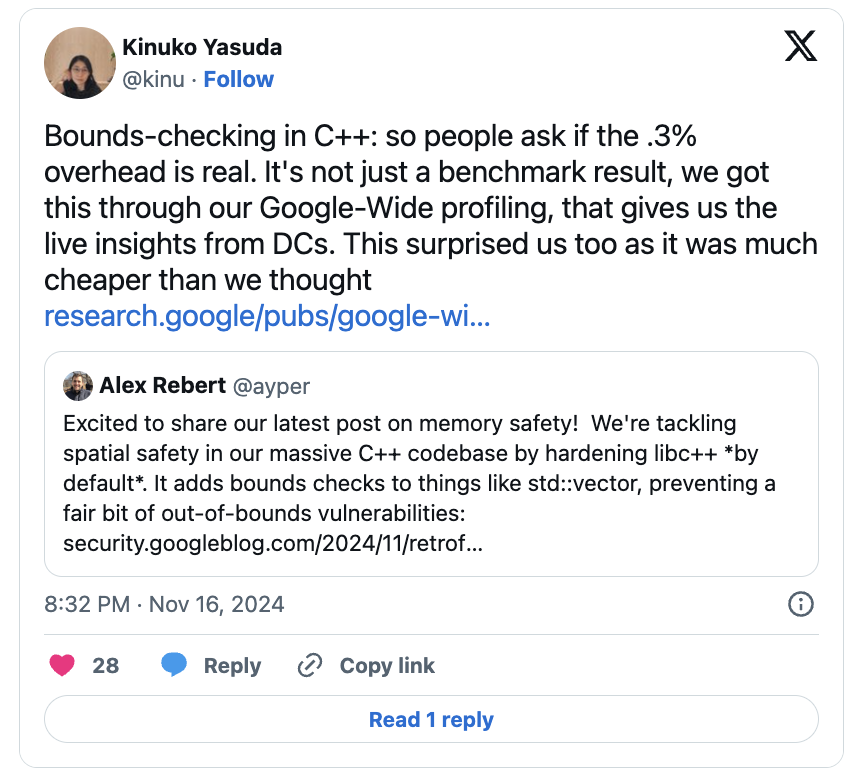
Task: Click the 8:32 PM Nov 16 timestamp
Action: [165, 604]
